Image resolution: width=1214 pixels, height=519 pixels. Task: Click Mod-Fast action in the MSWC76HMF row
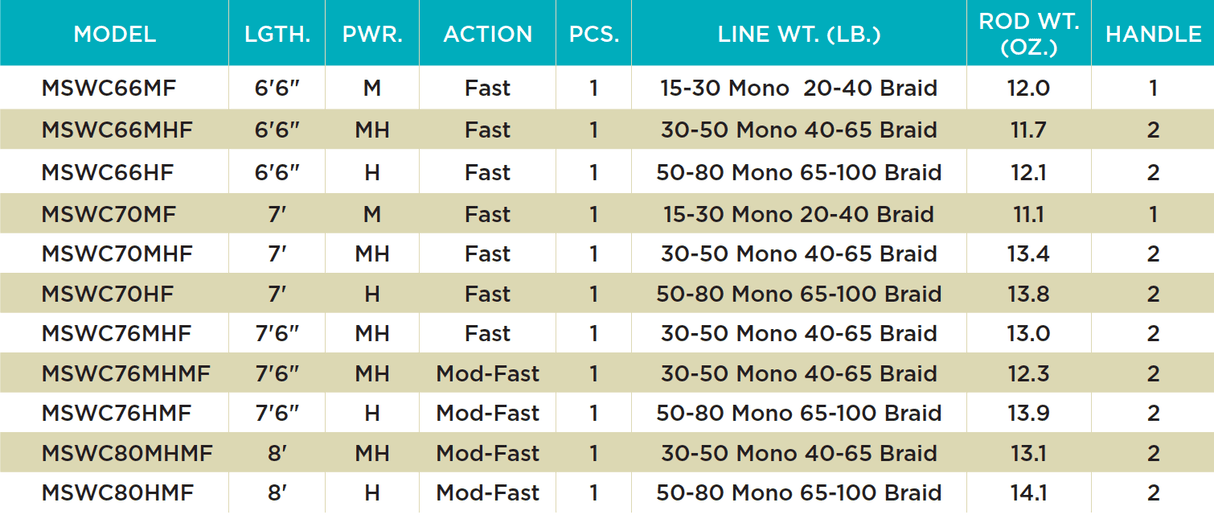[x=487, y=413]
